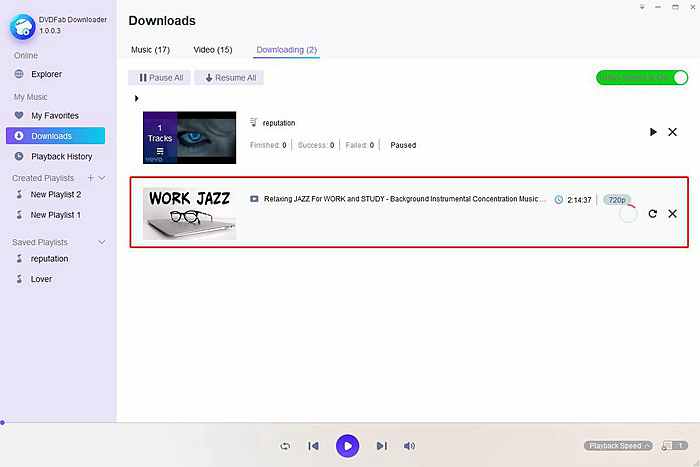This screenshot has width=700, height=467.
Task: Click the Relaxing JAZZ For WORK title
Action: coord(404,199)
